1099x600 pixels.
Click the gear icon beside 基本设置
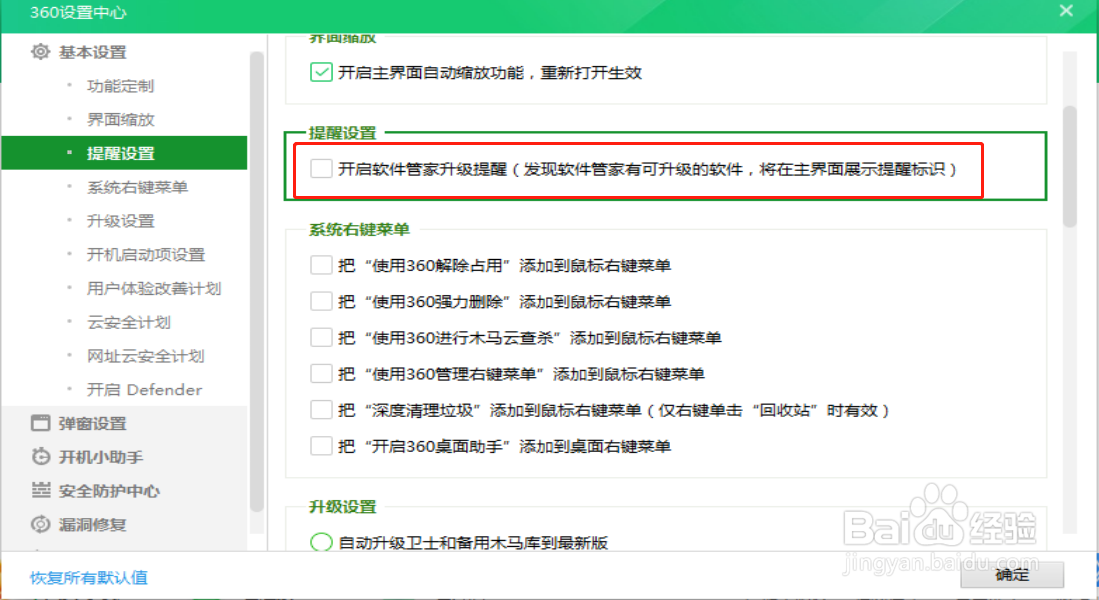pos(41,52)
